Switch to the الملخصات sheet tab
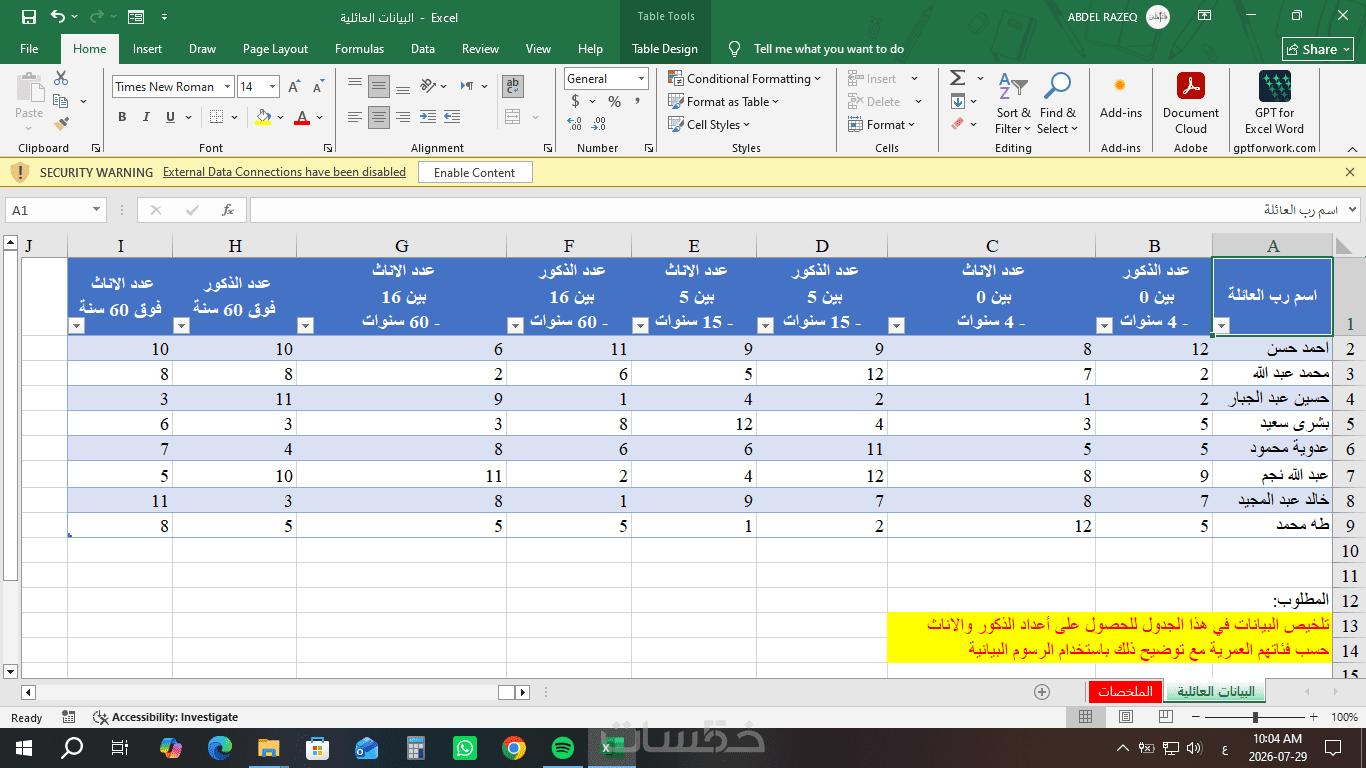Image resolution: width=1366 pixels, height=768 pixels. [x=1125, y=691]
